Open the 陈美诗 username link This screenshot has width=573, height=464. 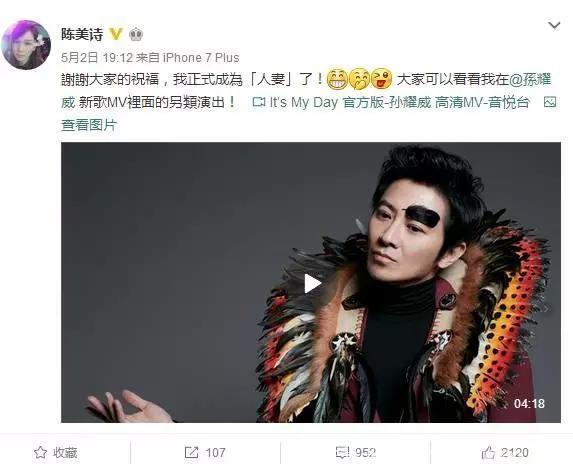click(x=82, y=35)
